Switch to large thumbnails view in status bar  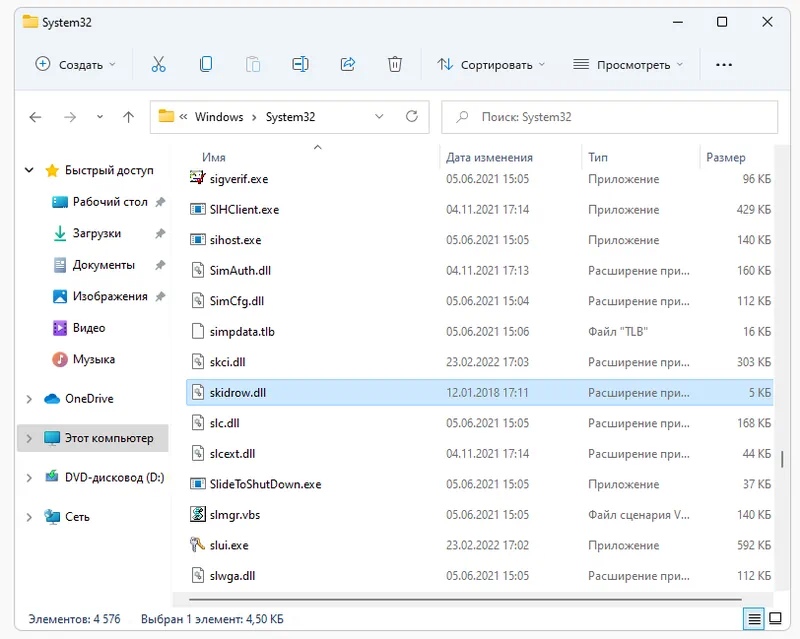775,619
